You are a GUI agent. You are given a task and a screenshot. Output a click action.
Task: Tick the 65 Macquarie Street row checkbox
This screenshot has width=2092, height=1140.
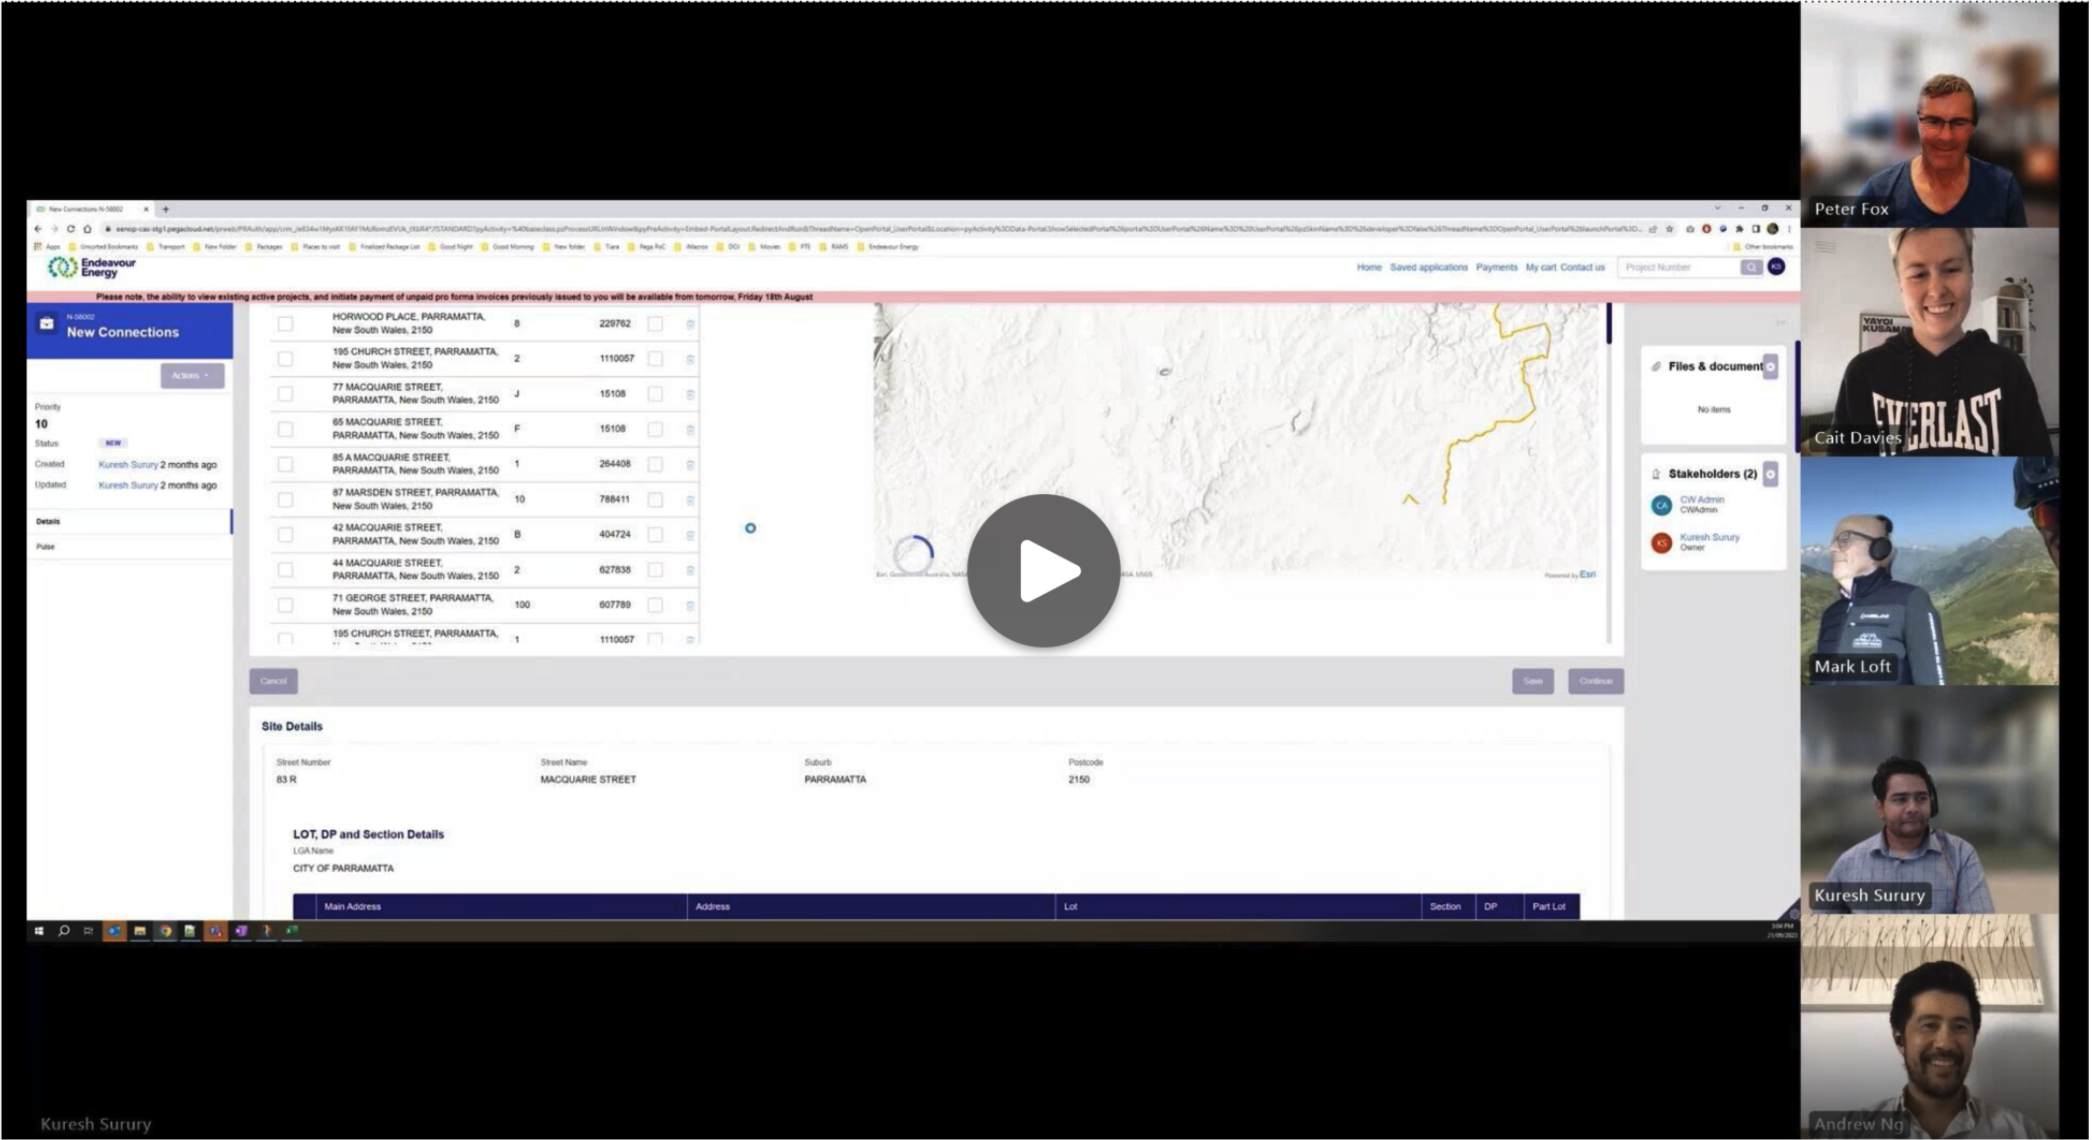click(285, 429)
